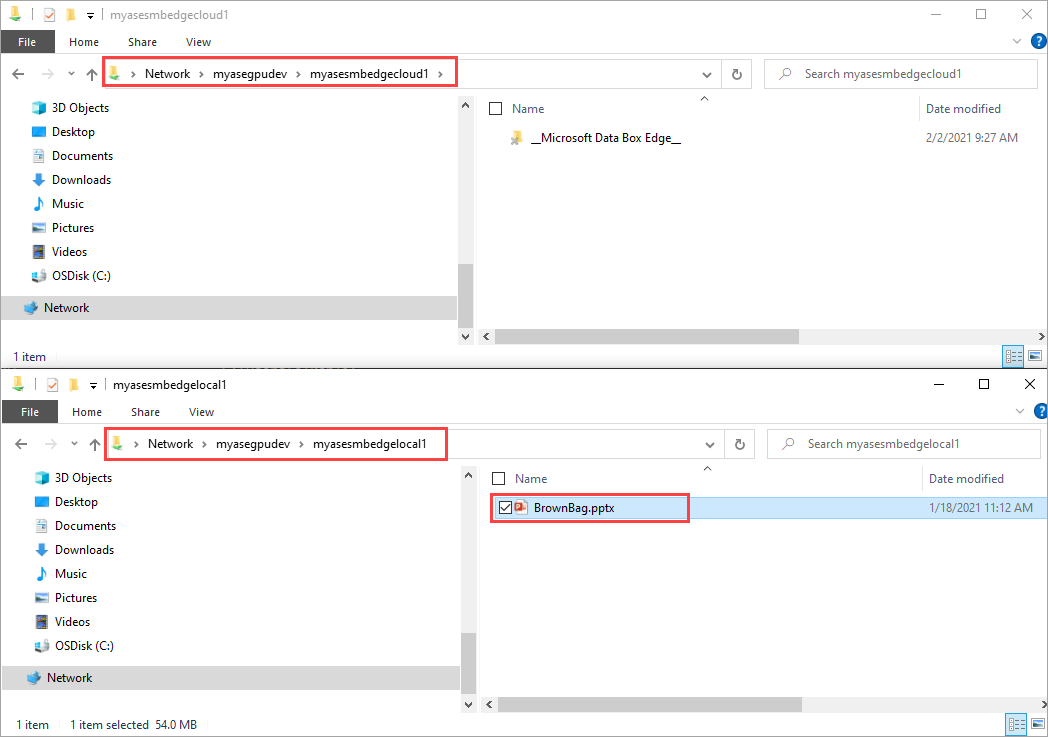Click the up one level arrow
Image resolution: width=1048 pixels, height=737 pixels.
tap(90, 73)
